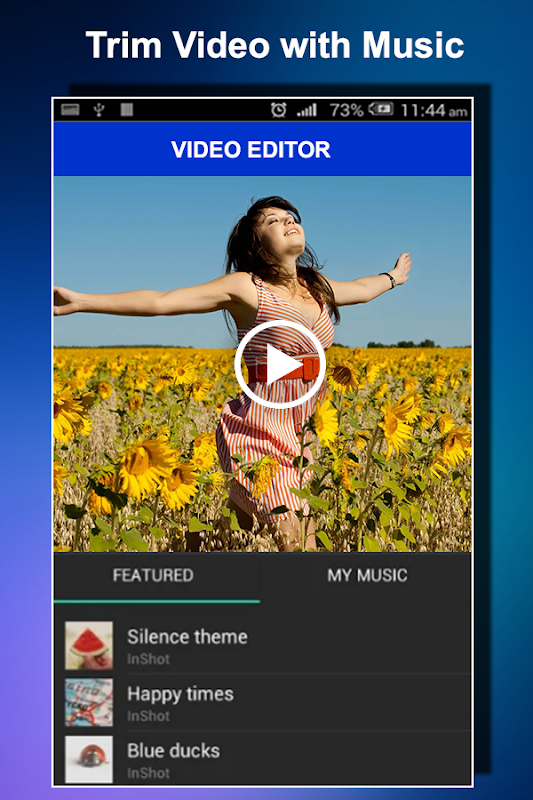
Task: Click the InShot label under Happy times
Action: pos(148,716)
